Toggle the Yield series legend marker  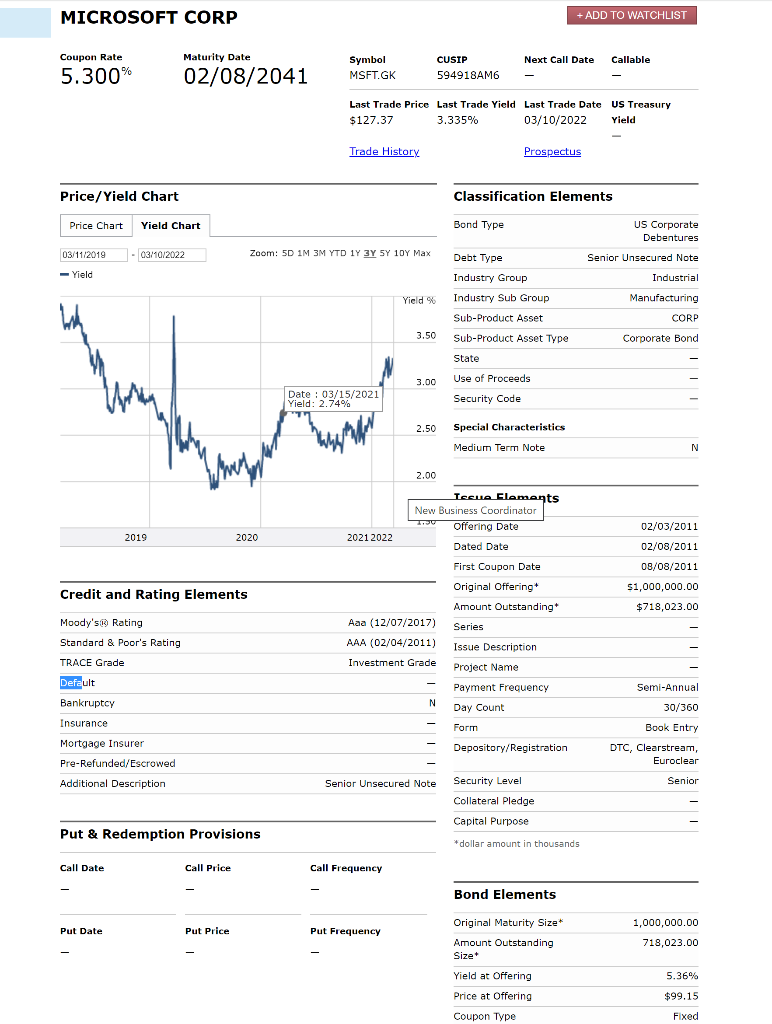(66, 274)
